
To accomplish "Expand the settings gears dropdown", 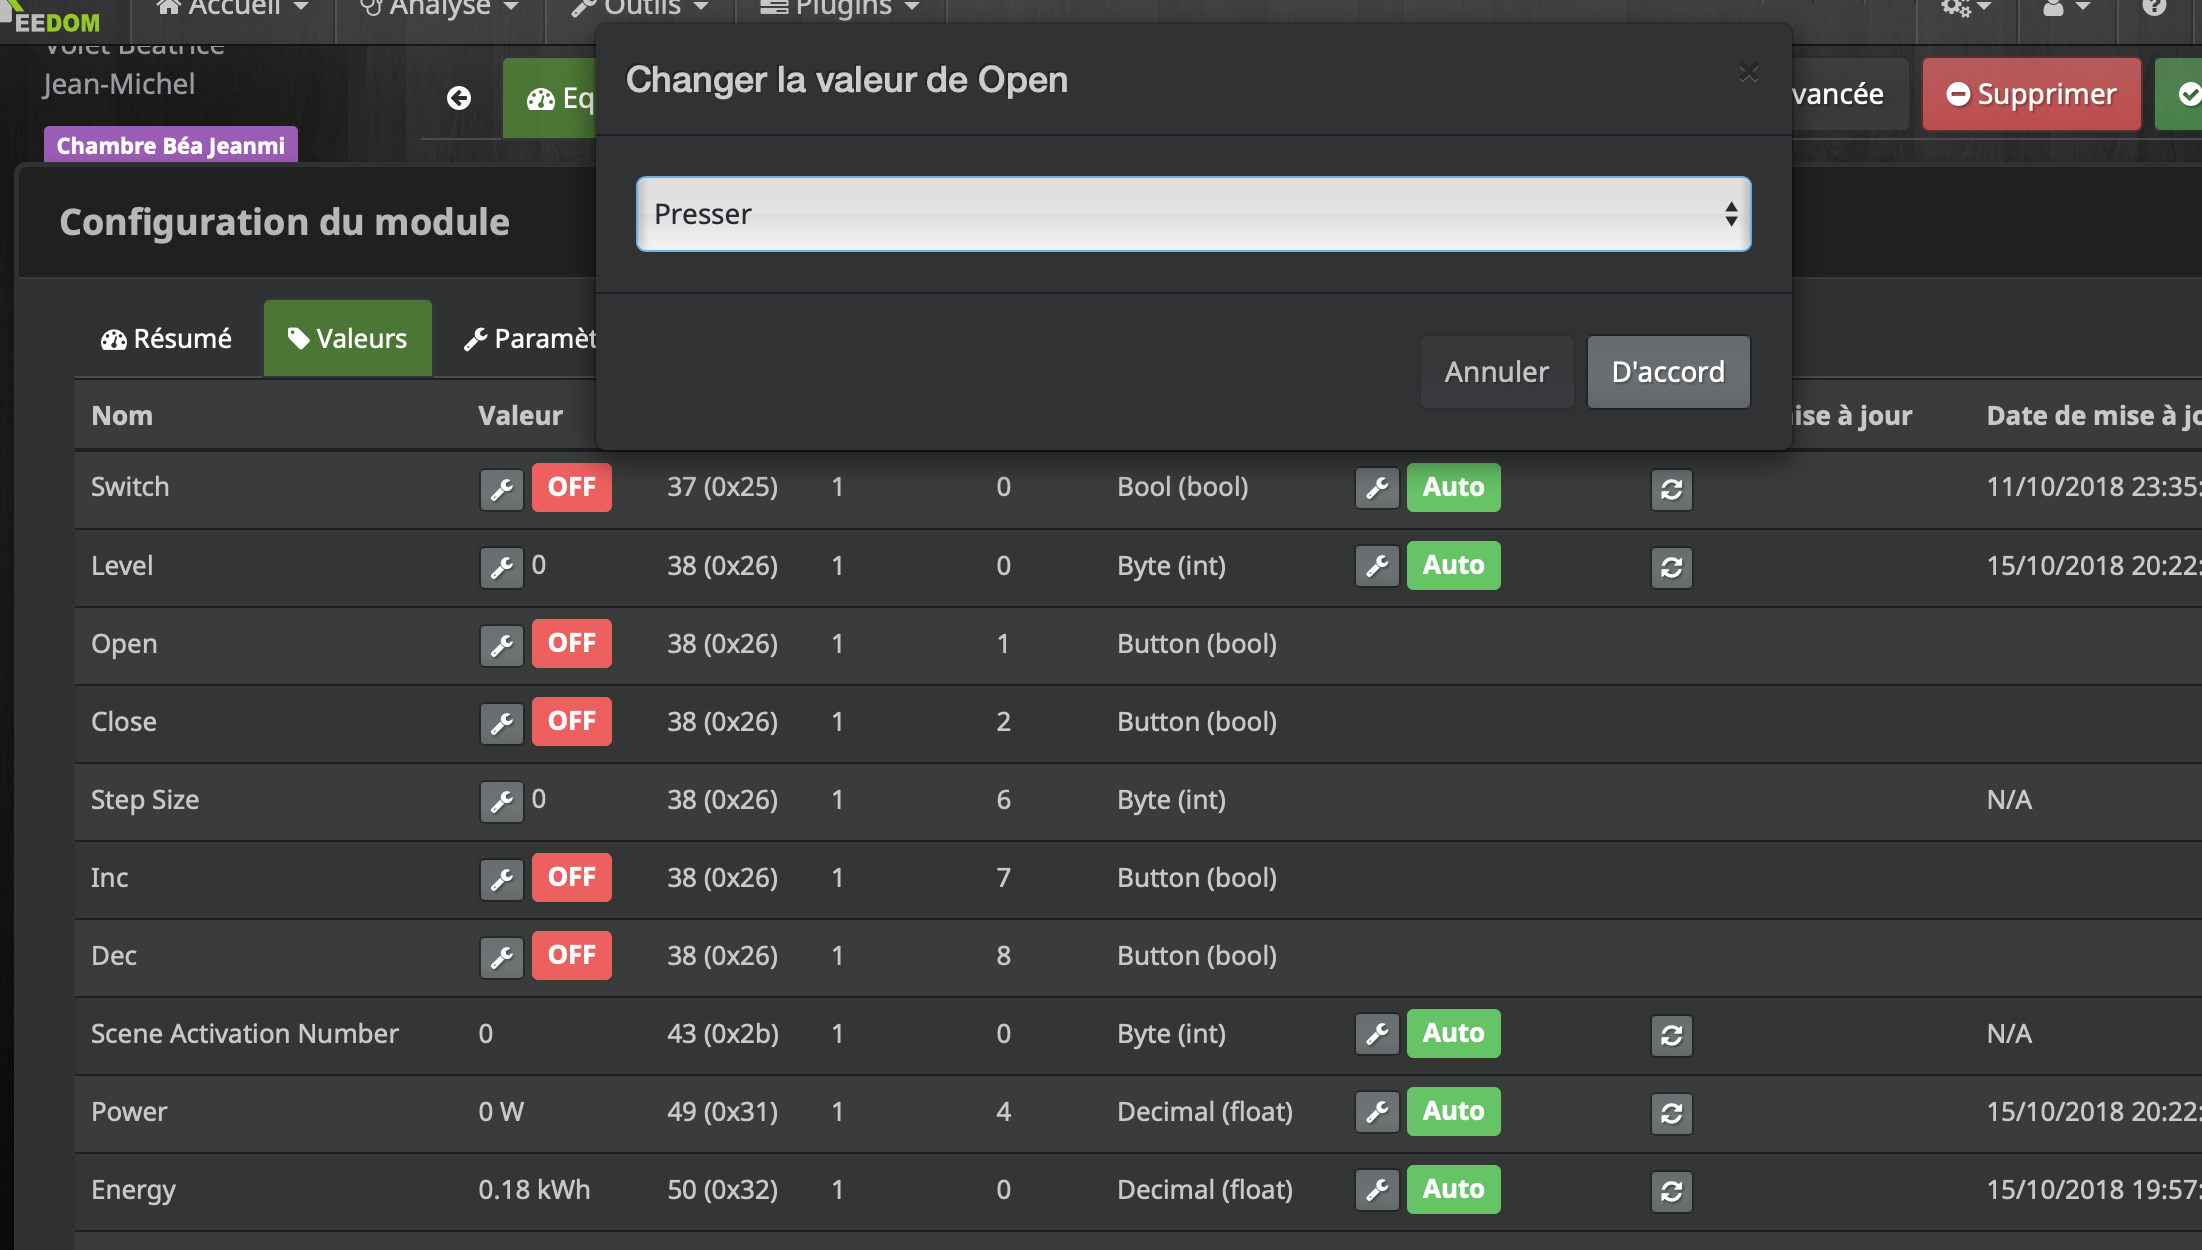I will coord(1966,8).
